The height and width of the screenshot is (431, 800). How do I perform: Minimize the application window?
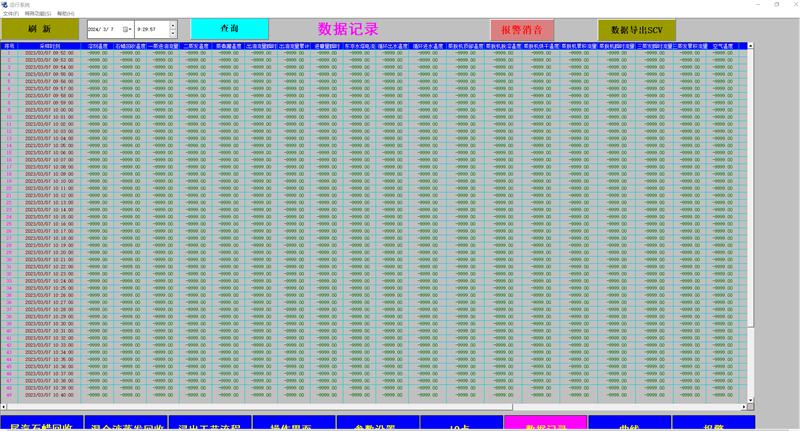[758, 4]
